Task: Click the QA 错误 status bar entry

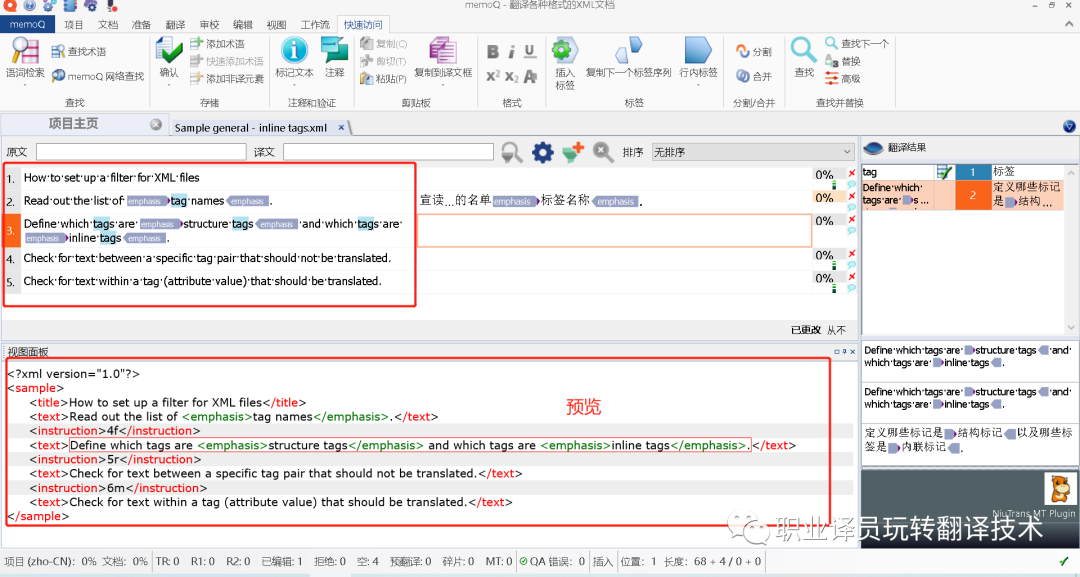Action: pos(552,562)
